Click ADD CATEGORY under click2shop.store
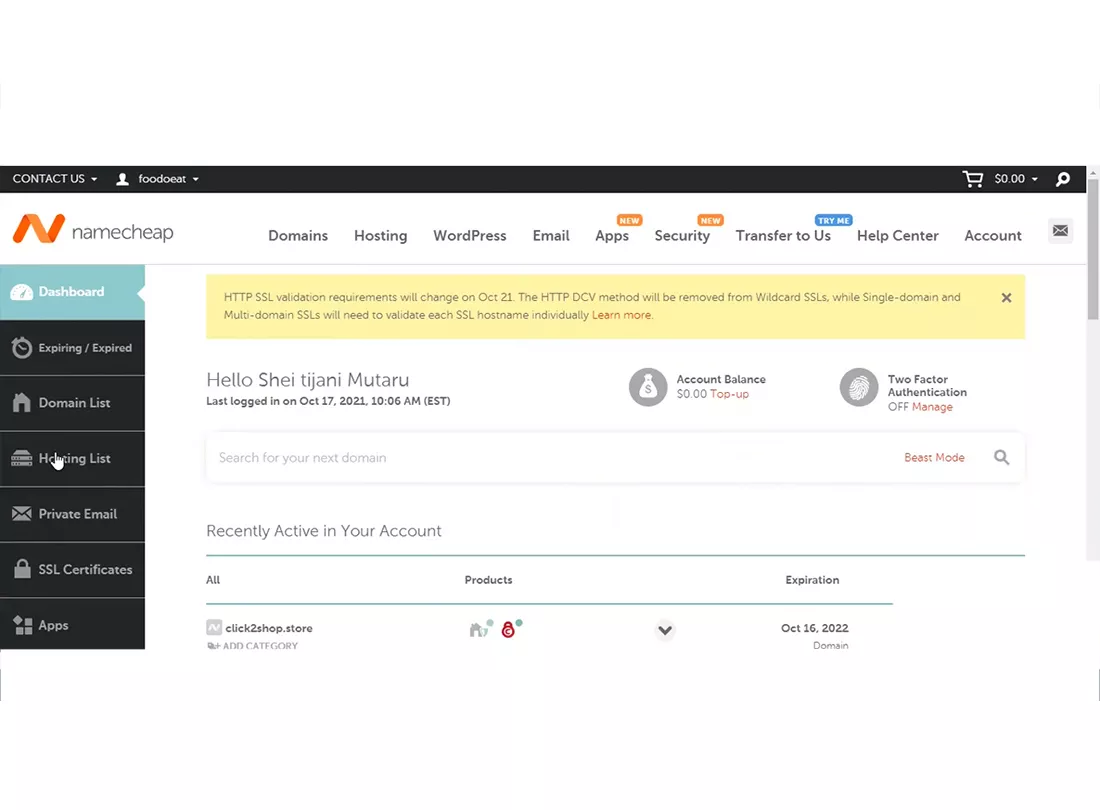Image resolution: width=1100 pixels, height=810 pixels. pos(253,645)
